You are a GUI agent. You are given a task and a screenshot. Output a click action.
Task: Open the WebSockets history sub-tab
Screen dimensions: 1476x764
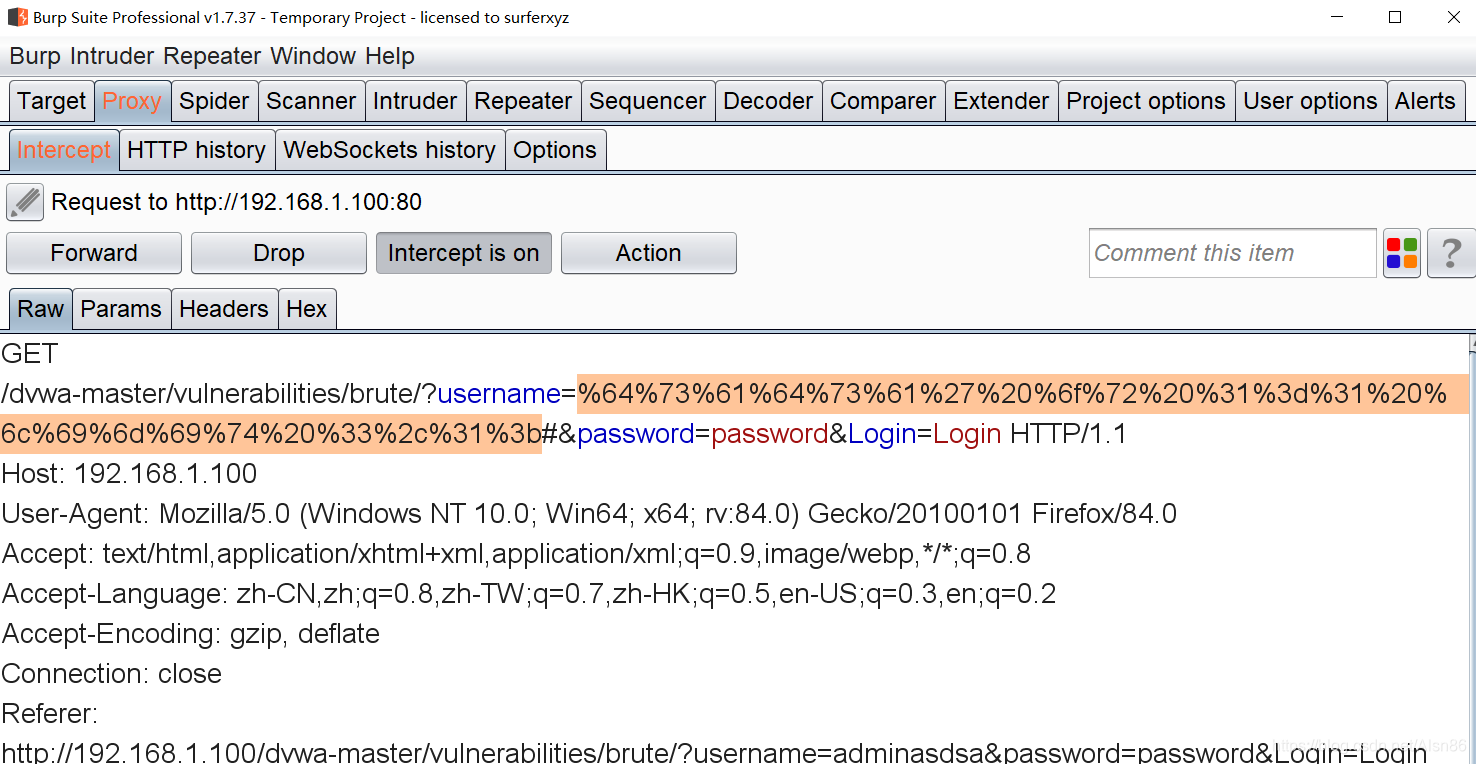point(390,150)
